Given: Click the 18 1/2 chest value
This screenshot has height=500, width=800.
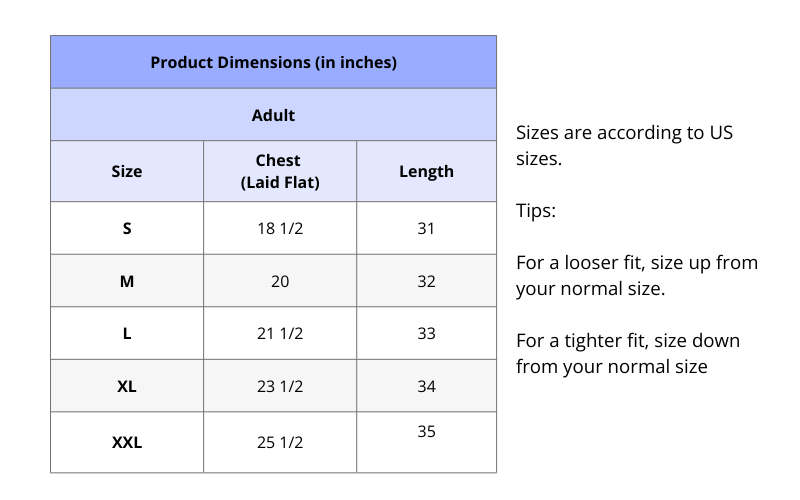Looking at the screenshot, I should click(x=279, y=228).
